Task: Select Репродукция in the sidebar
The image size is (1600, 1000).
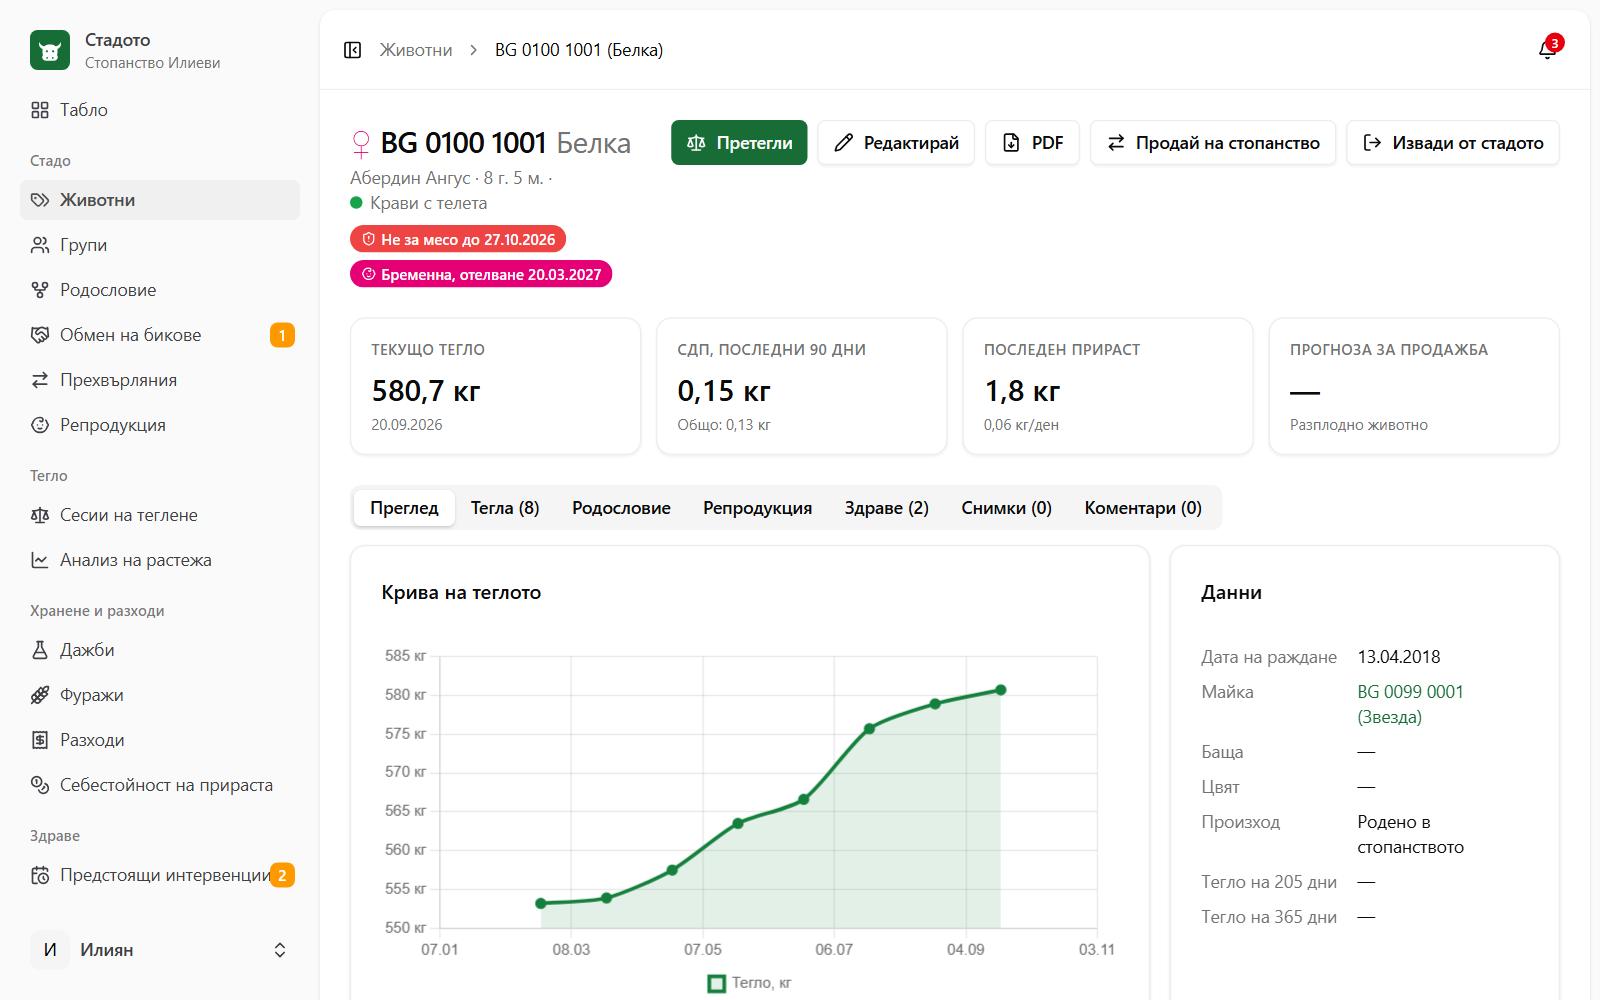Action: (x=160, y=425)
